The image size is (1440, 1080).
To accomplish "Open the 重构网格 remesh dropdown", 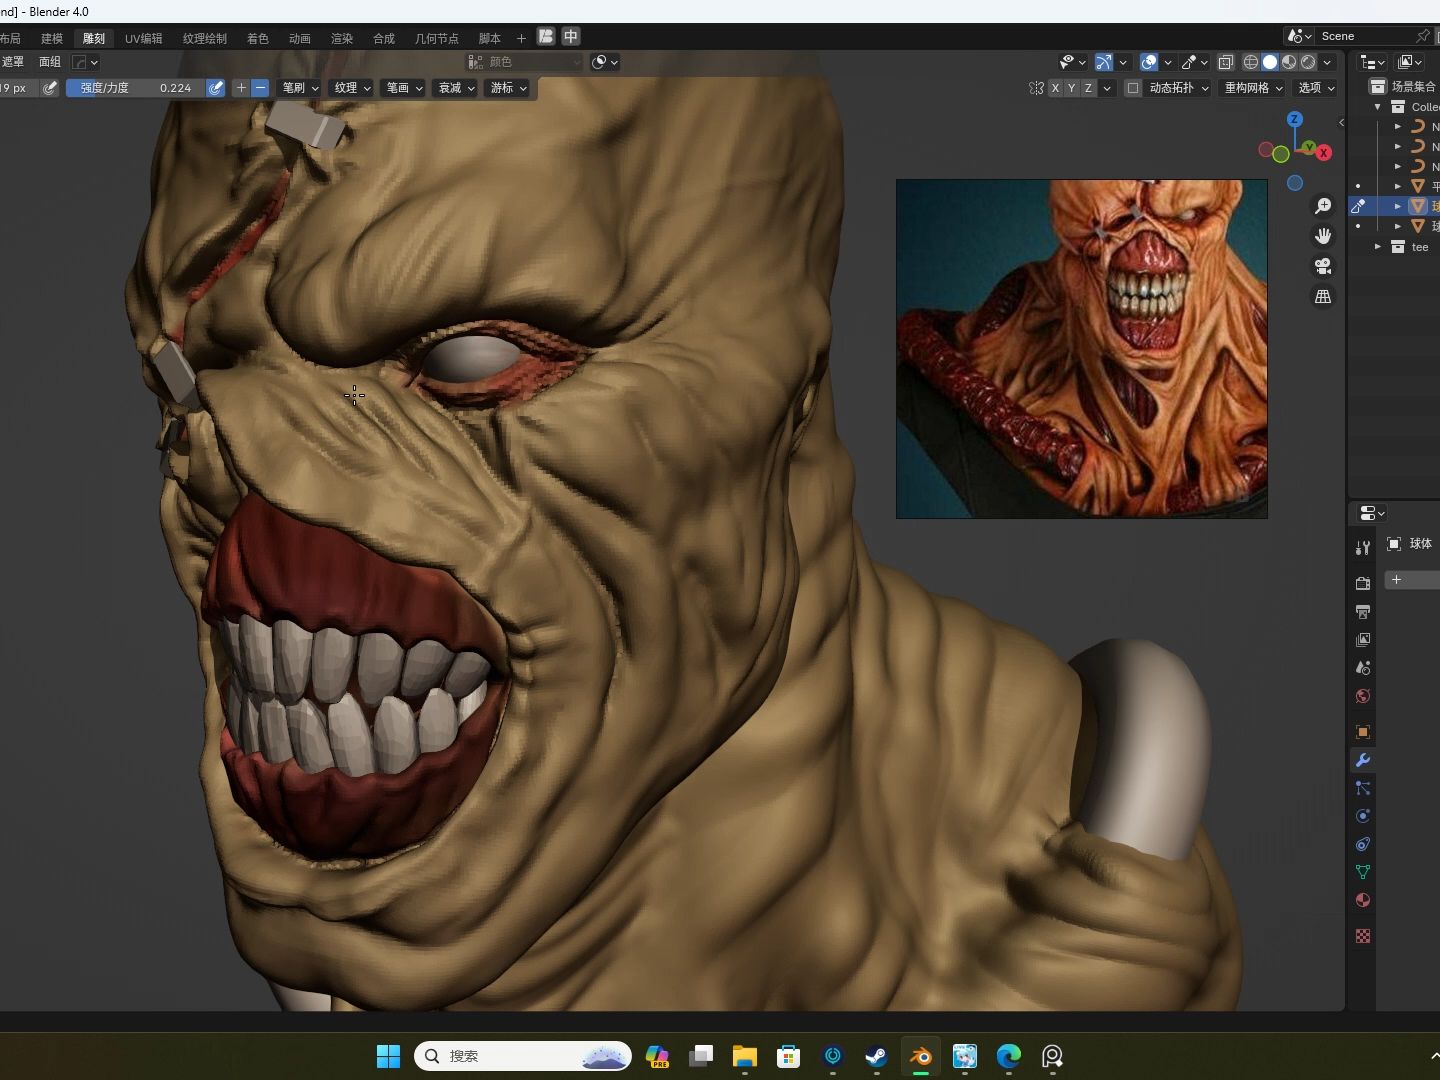I will pyautogui.click(x=1253, y=88).
